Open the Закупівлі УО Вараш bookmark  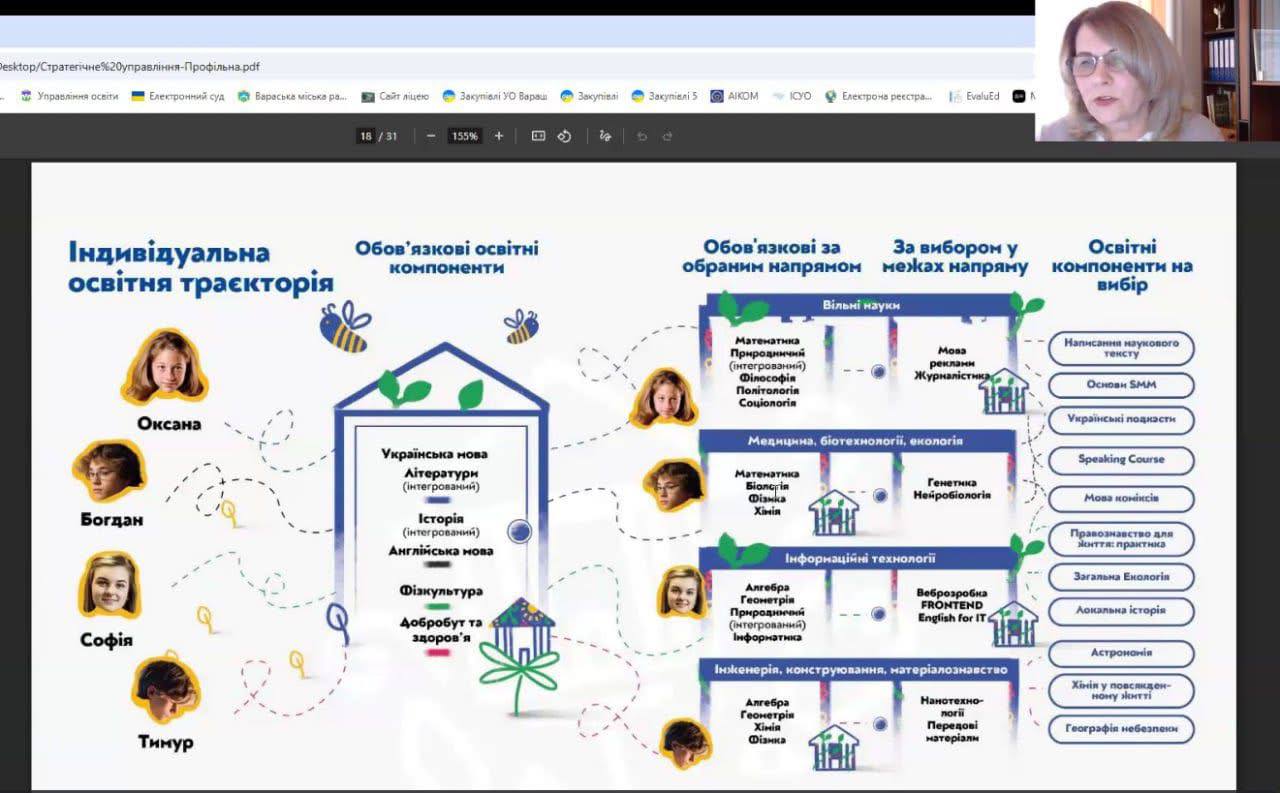click(x=494, y=96)
